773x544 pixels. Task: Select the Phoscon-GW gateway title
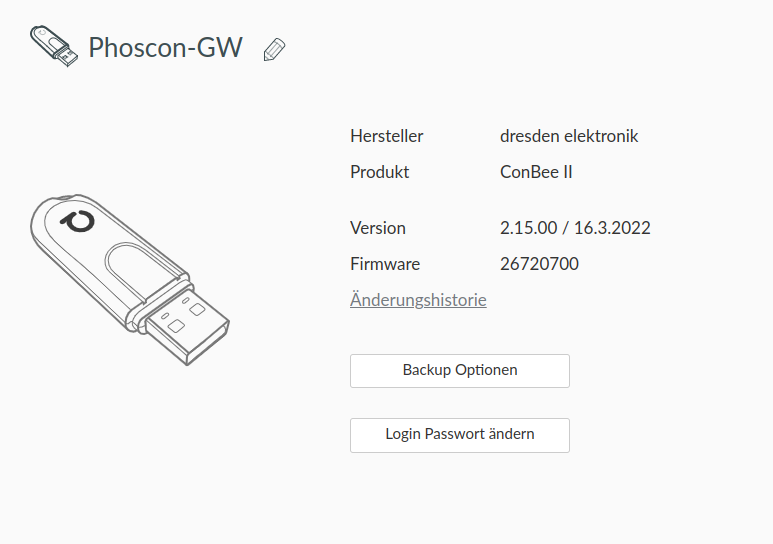coord(165,47)
